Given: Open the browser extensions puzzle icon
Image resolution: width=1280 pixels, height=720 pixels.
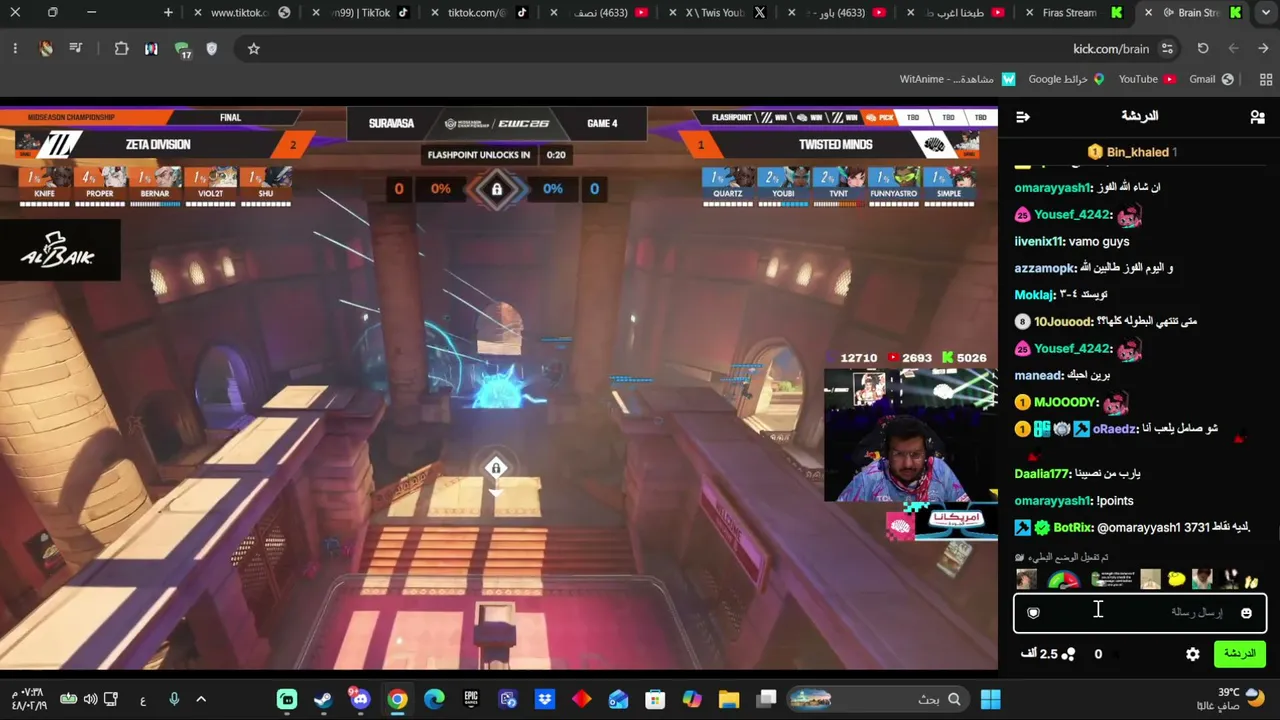Looking at the screenshot, I should pos(121,48).
